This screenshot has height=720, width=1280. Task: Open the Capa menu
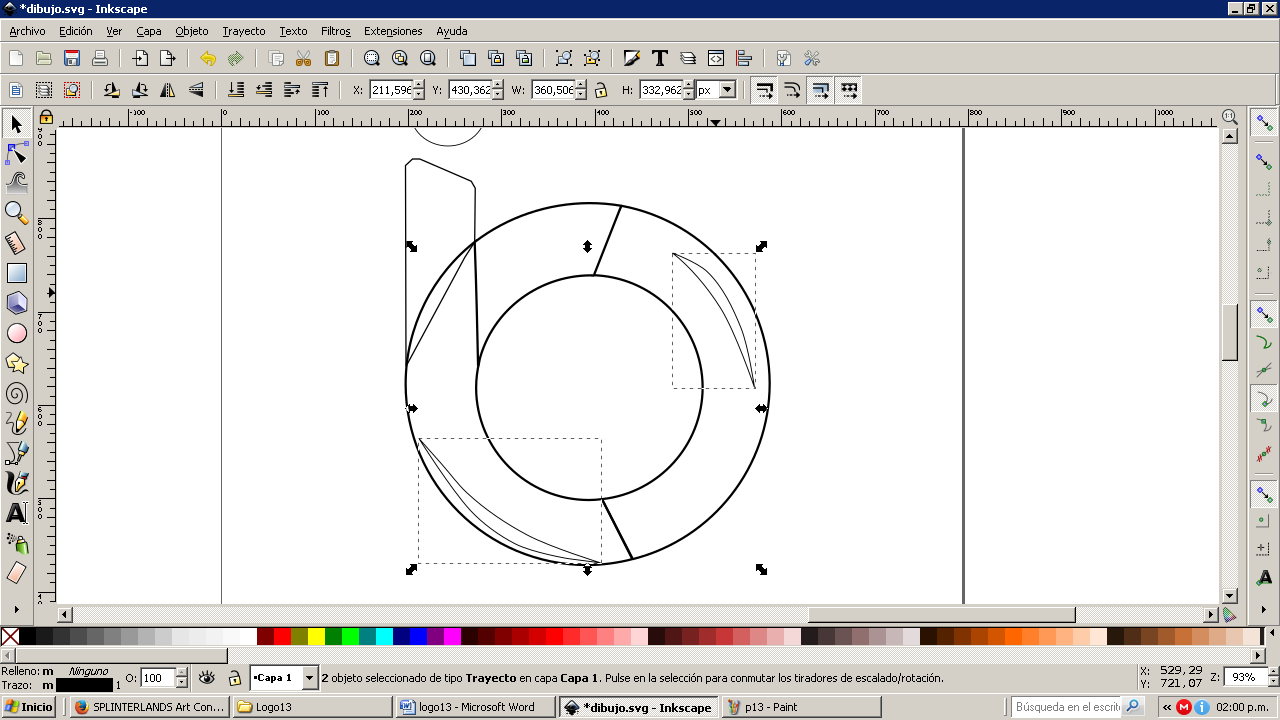[x=149, y=31]
